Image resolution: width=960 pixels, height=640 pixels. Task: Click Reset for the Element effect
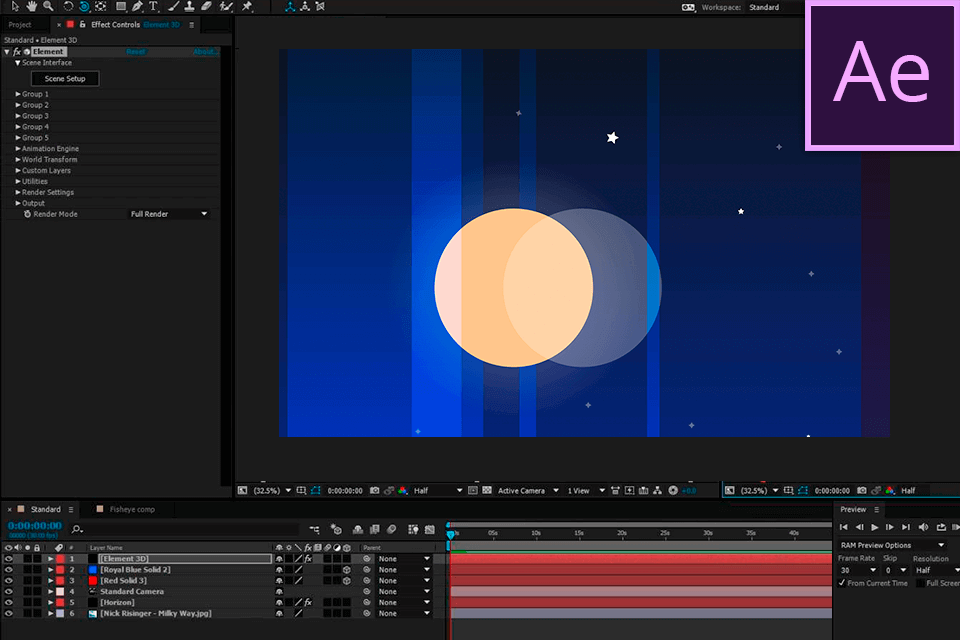pyautogui.click(x=136, y=51)
